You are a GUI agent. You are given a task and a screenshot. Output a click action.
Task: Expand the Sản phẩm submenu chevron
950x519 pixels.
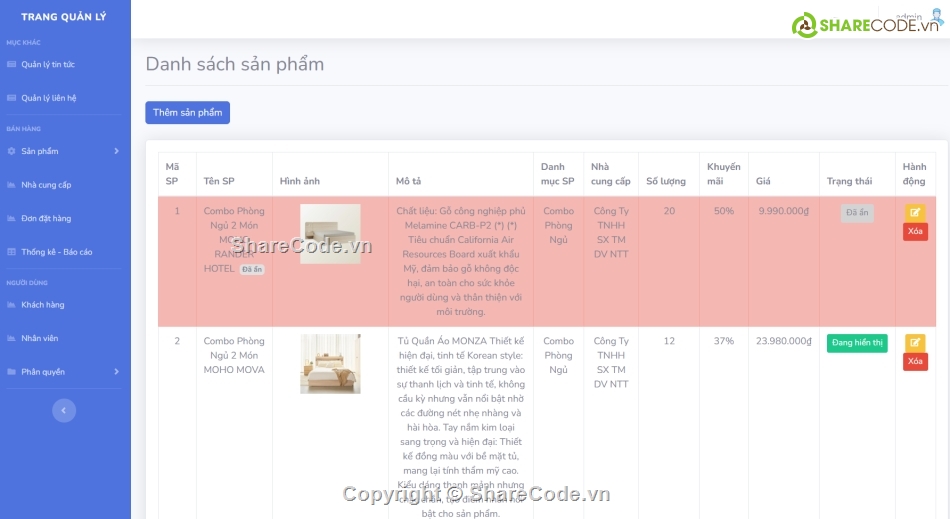(x=116, y=151)
